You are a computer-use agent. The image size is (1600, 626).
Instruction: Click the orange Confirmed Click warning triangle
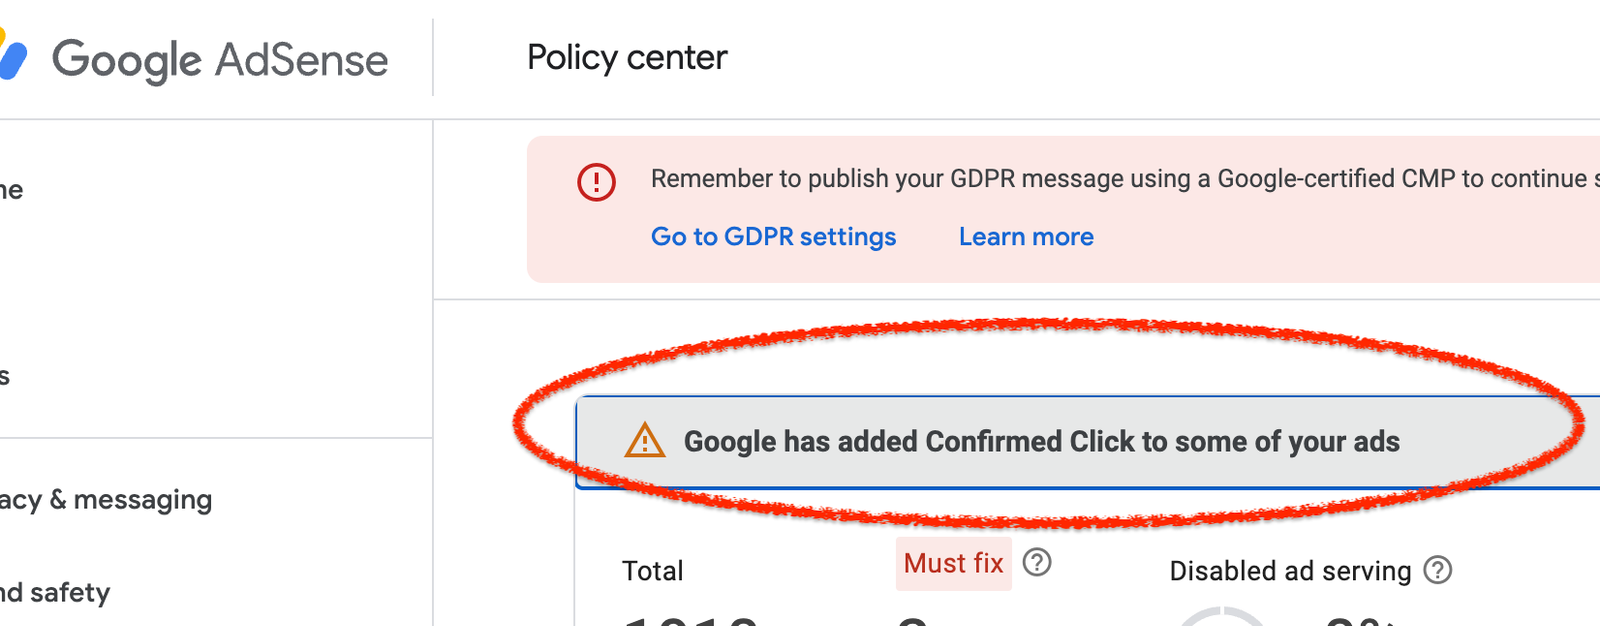(x=644, y=441)
